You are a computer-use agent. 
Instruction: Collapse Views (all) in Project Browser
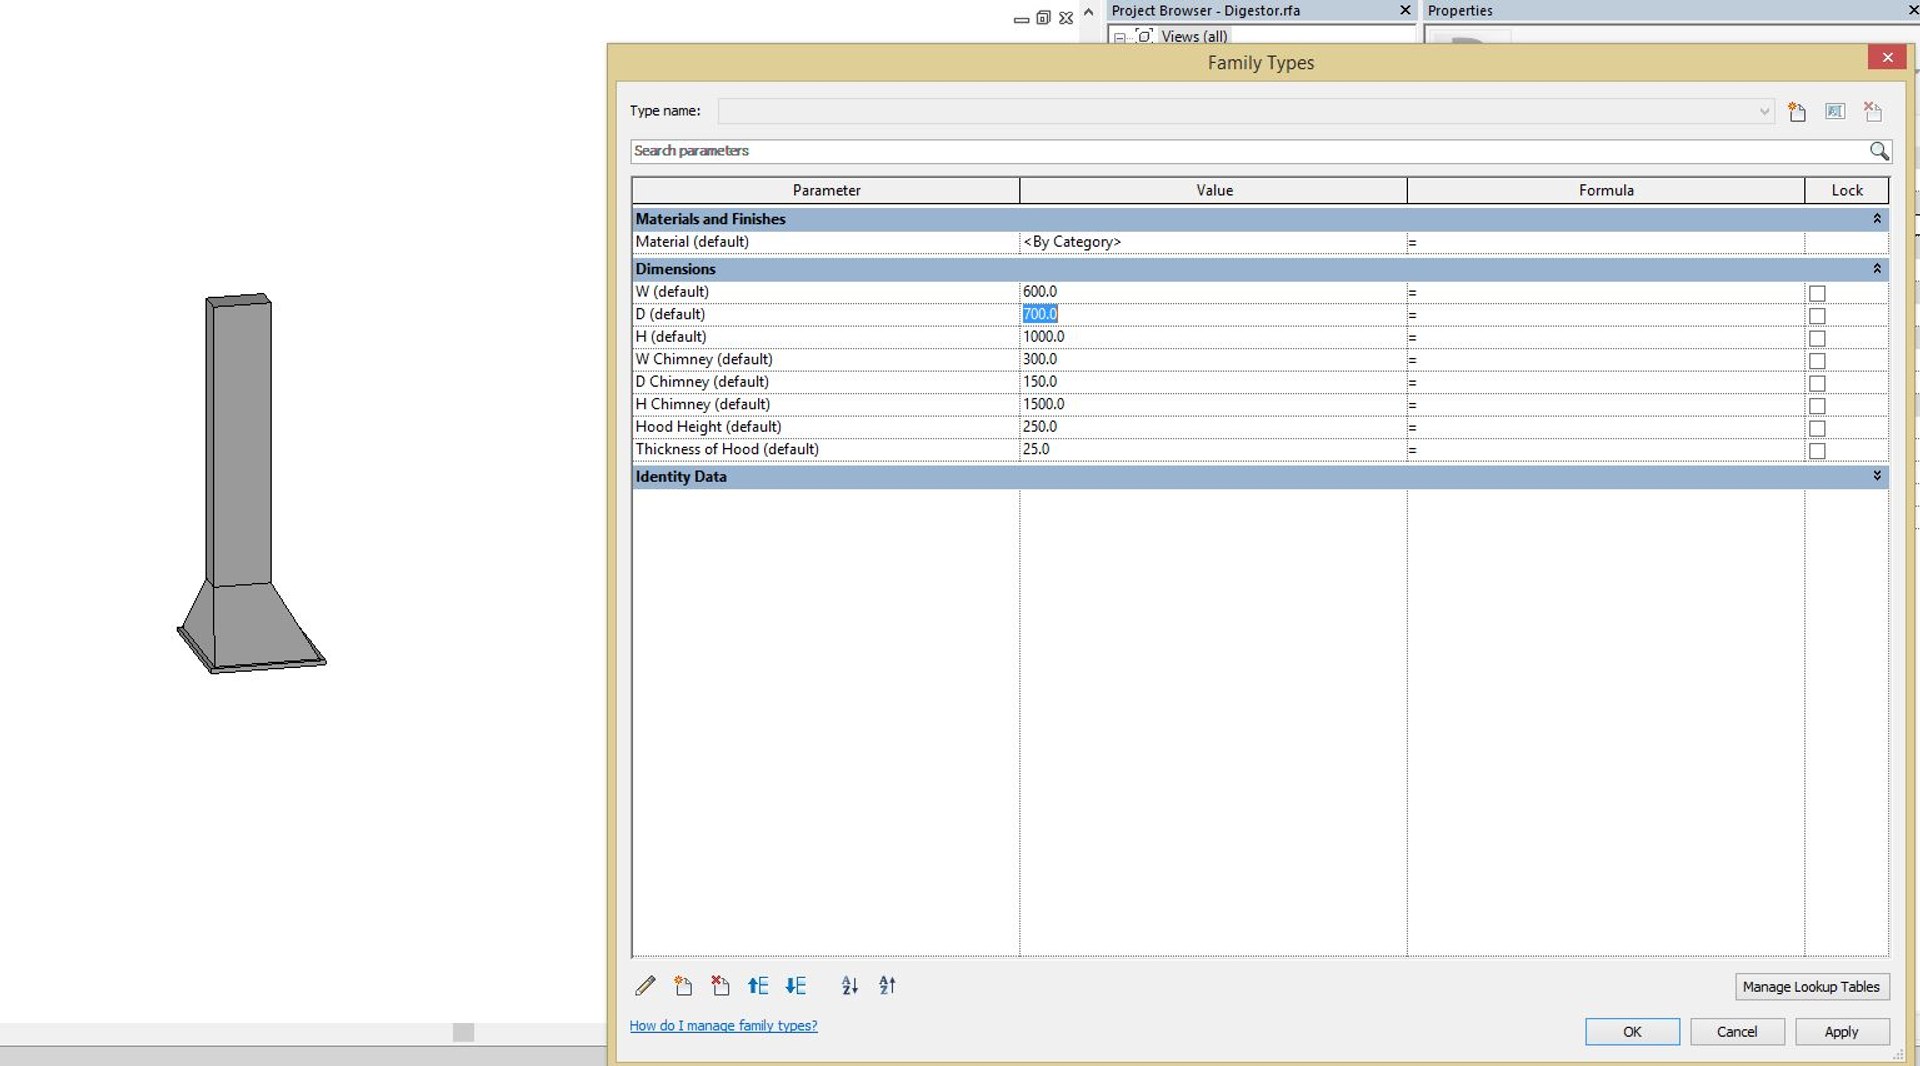(1120, 37)
